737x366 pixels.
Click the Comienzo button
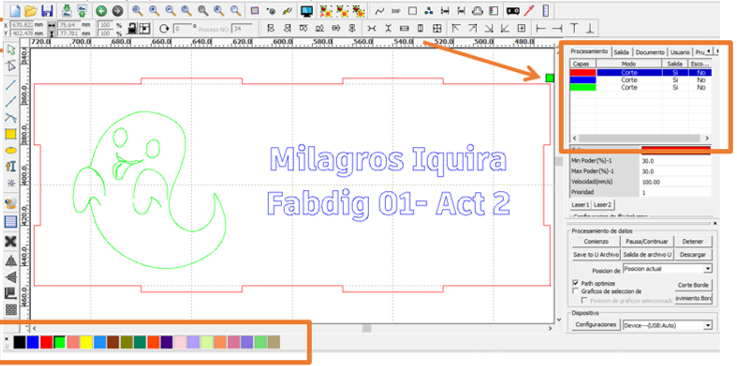[596, 241]
